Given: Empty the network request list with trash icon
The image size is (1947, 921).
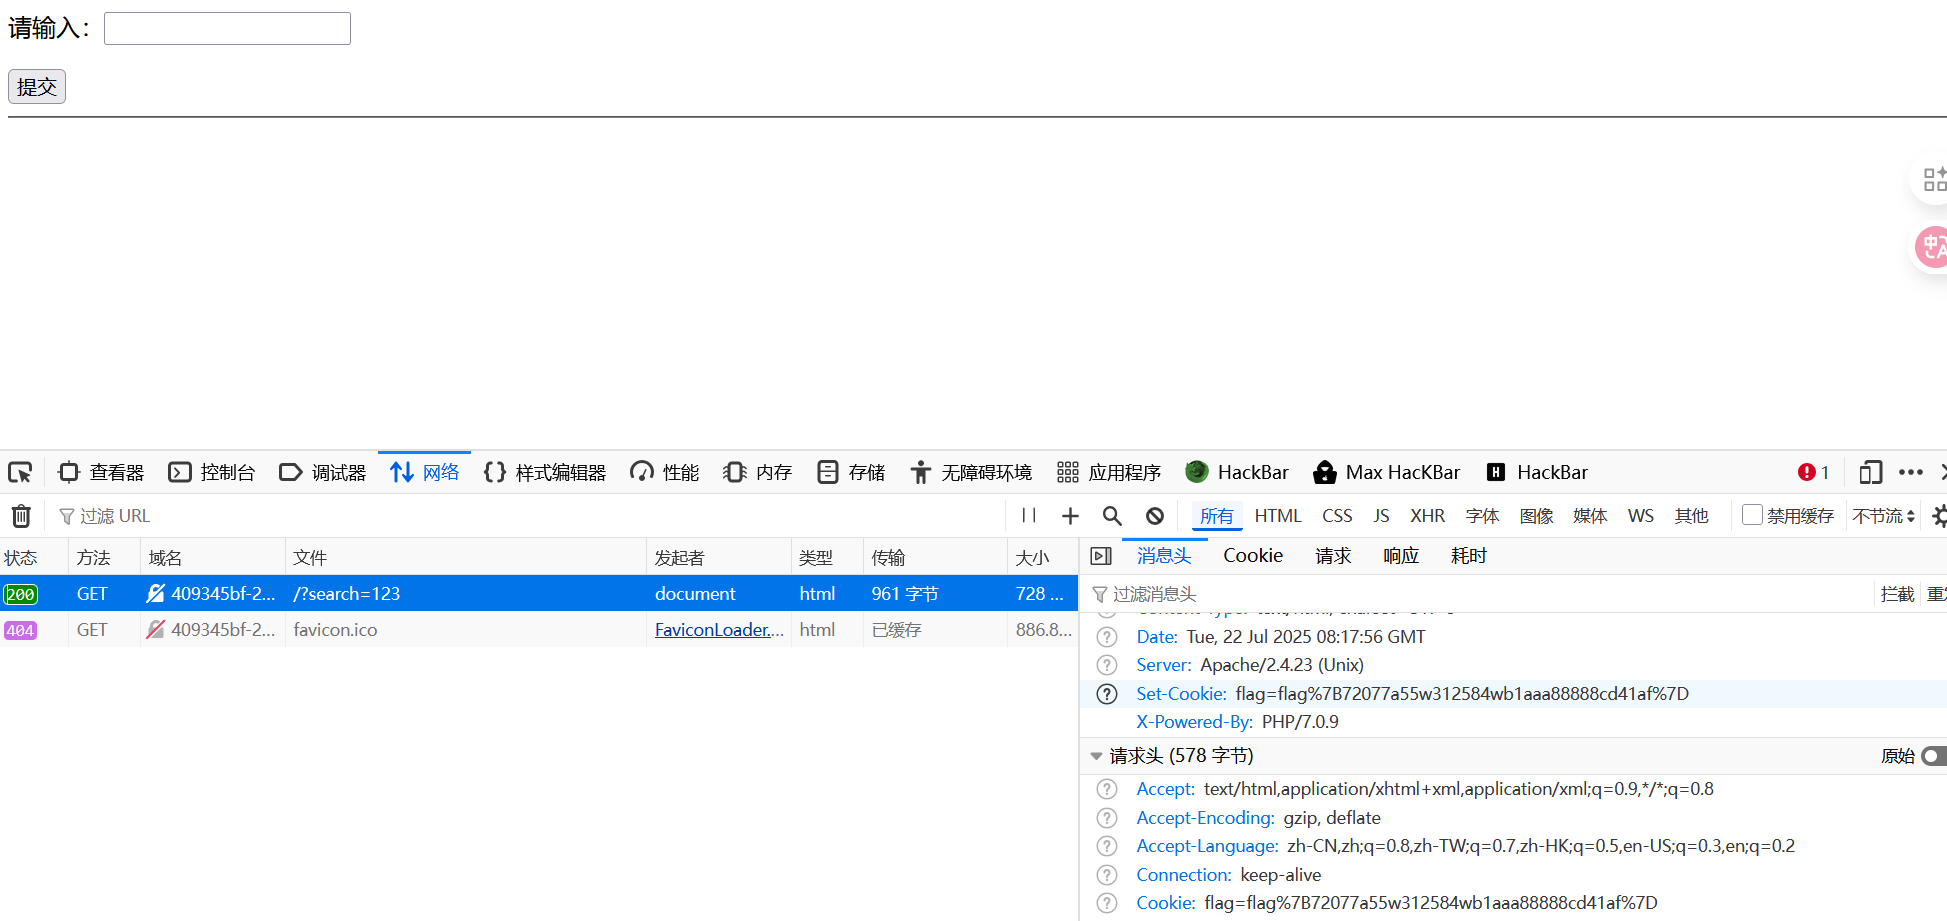Looking at the screenshot, I should pyautogui.click(x=21, y=516).
